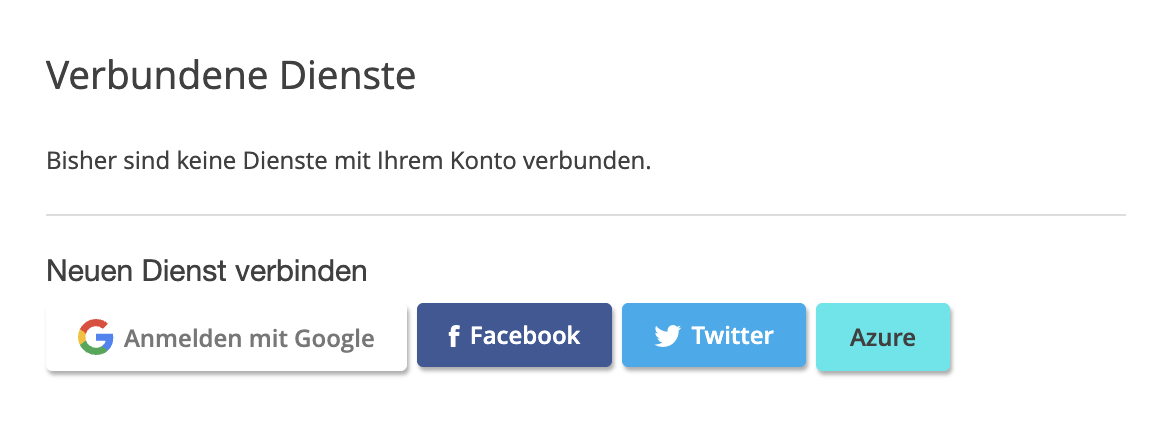This screenshot has height=430, width=1156.
Task: Connect account via Anmelden mit Google
Action: (x=226, y=338)
